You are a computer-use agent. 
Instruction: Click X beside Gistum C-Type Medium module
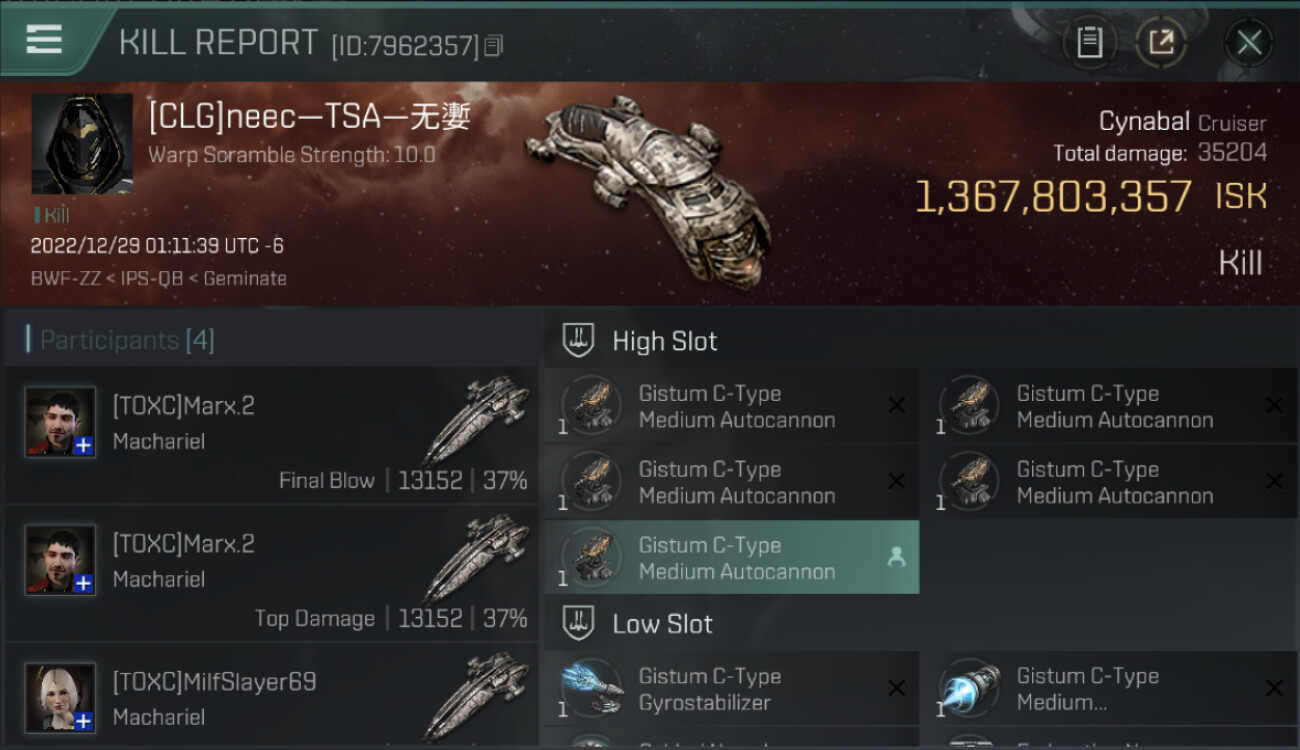coord(1274,688)
